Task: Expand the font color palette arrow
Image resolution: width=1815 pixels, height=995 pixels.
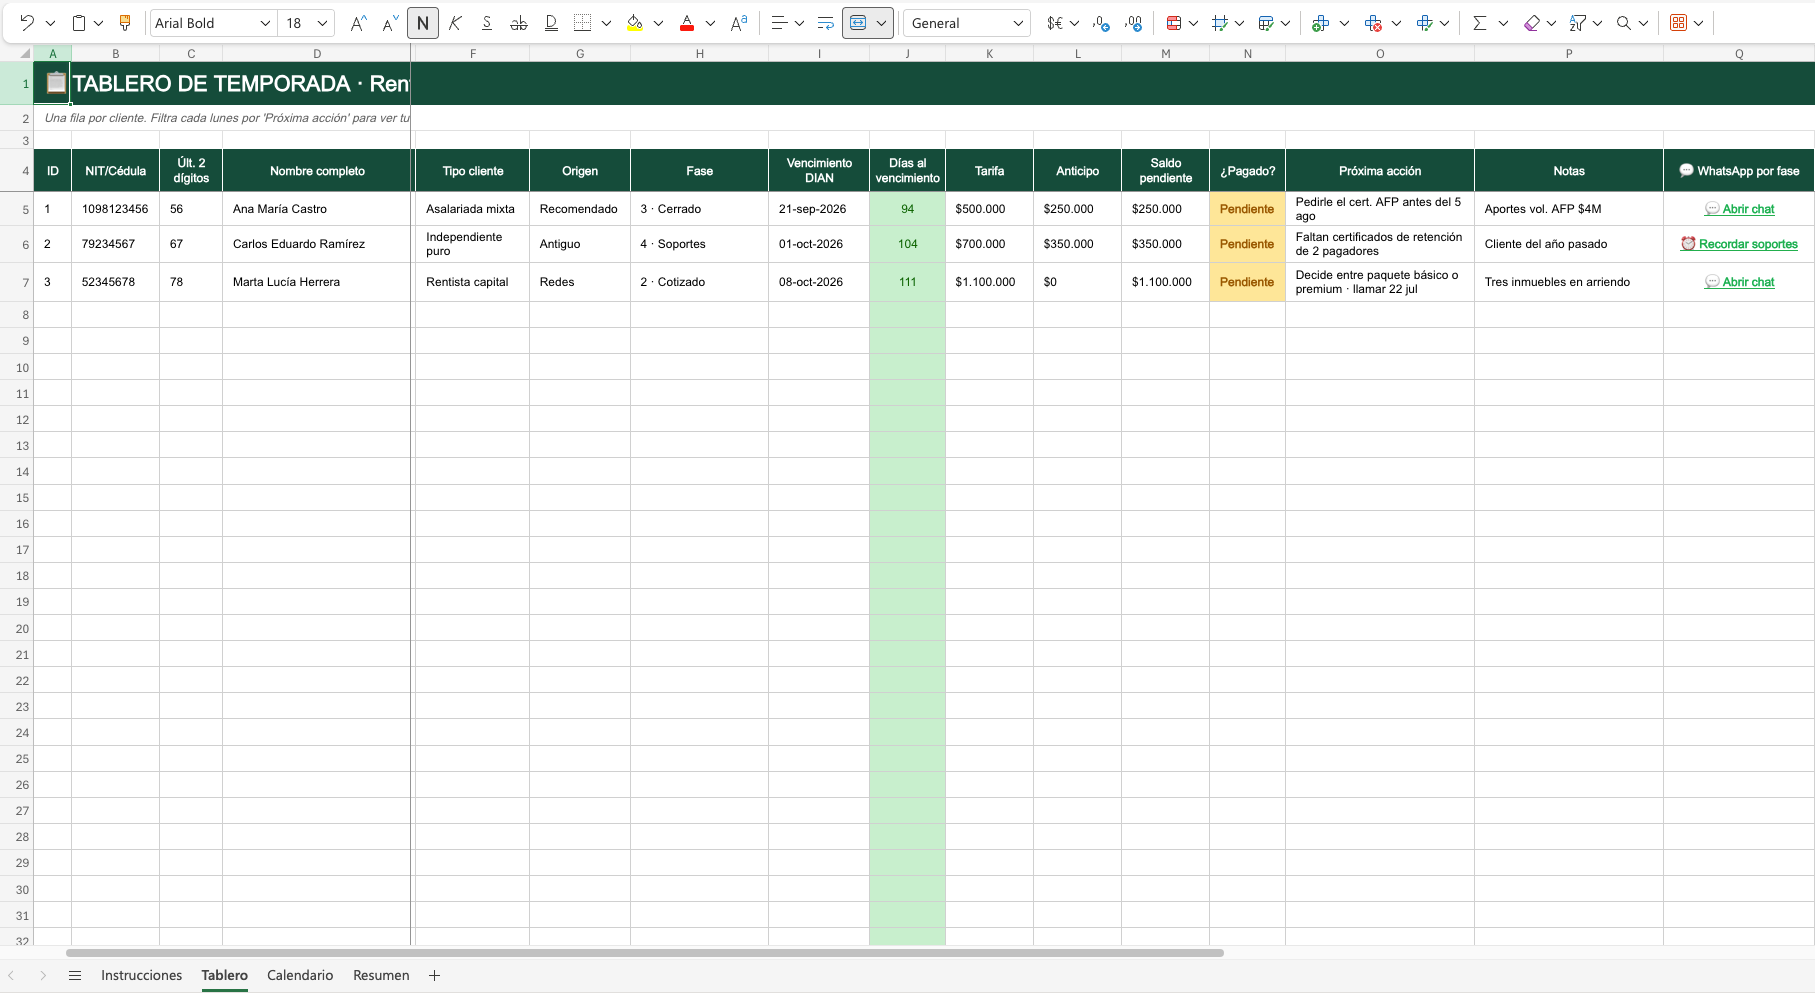Action: [x=710, y=23]
